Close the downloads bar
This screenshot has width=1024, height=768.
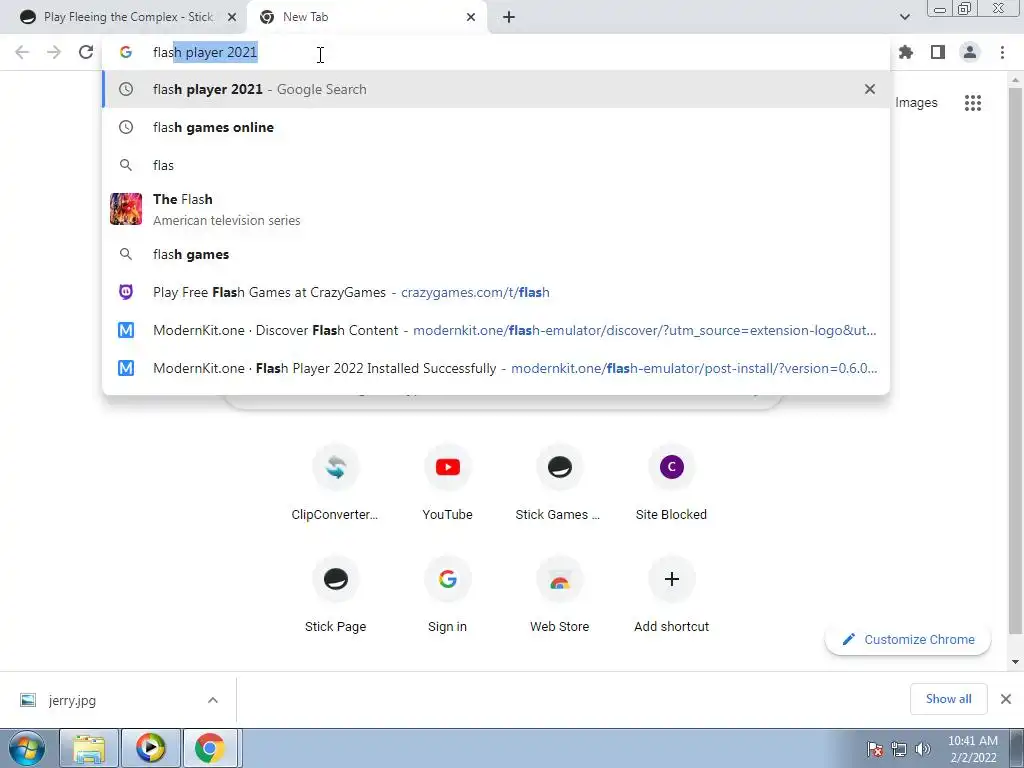point(1006,699)
